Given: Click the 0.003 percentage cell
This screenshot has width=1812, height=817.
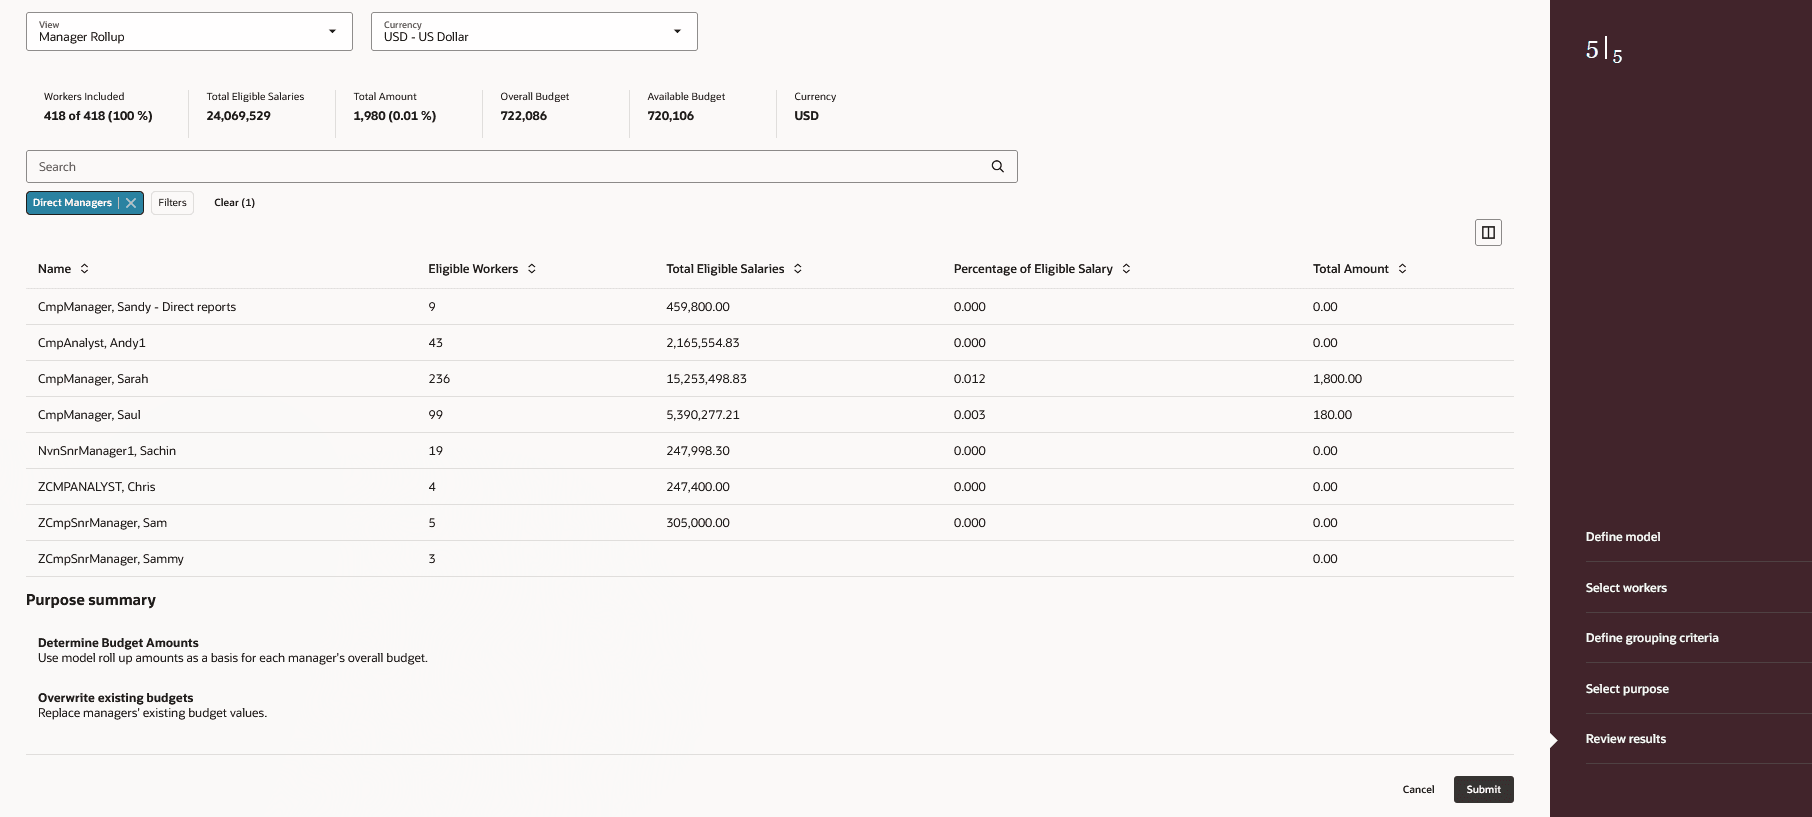Looking at the screenshot, I should (x=969, y=415).
